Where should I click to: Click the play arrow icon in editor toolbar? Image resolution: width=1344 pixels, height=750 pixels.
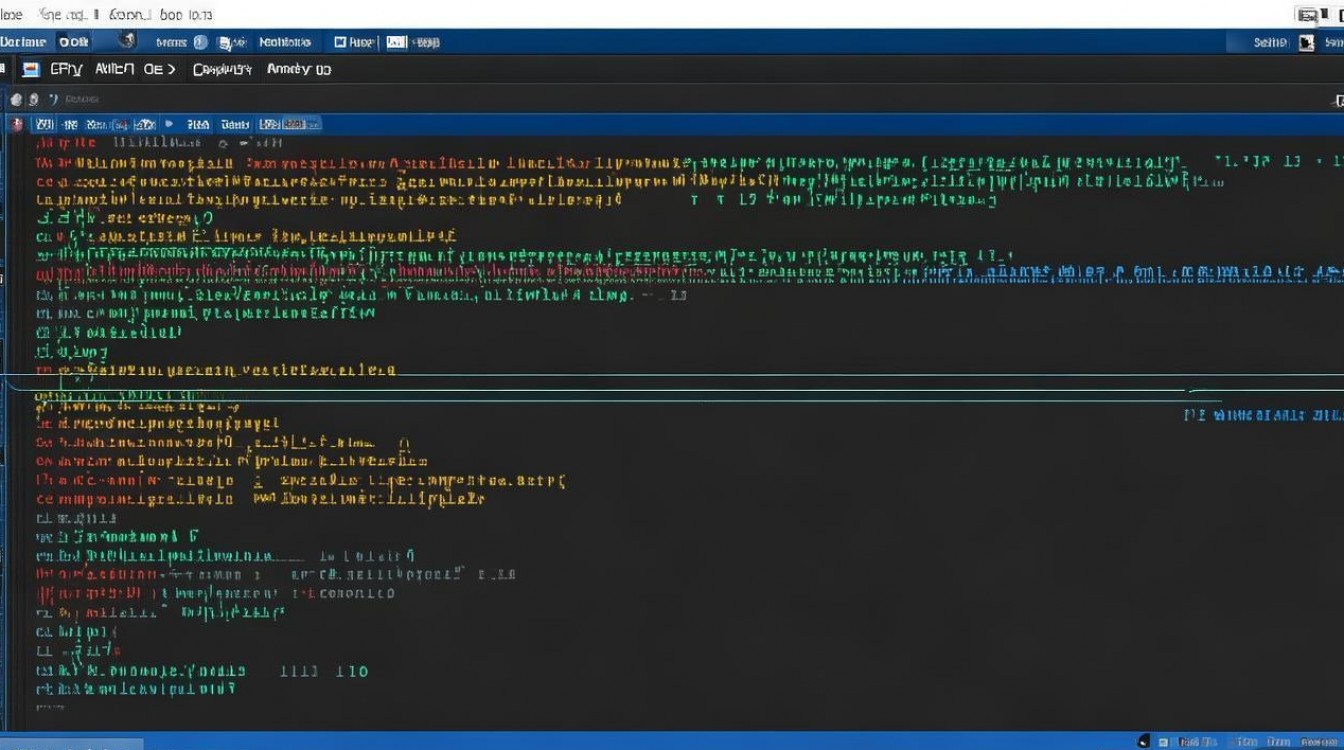(168, 124)
